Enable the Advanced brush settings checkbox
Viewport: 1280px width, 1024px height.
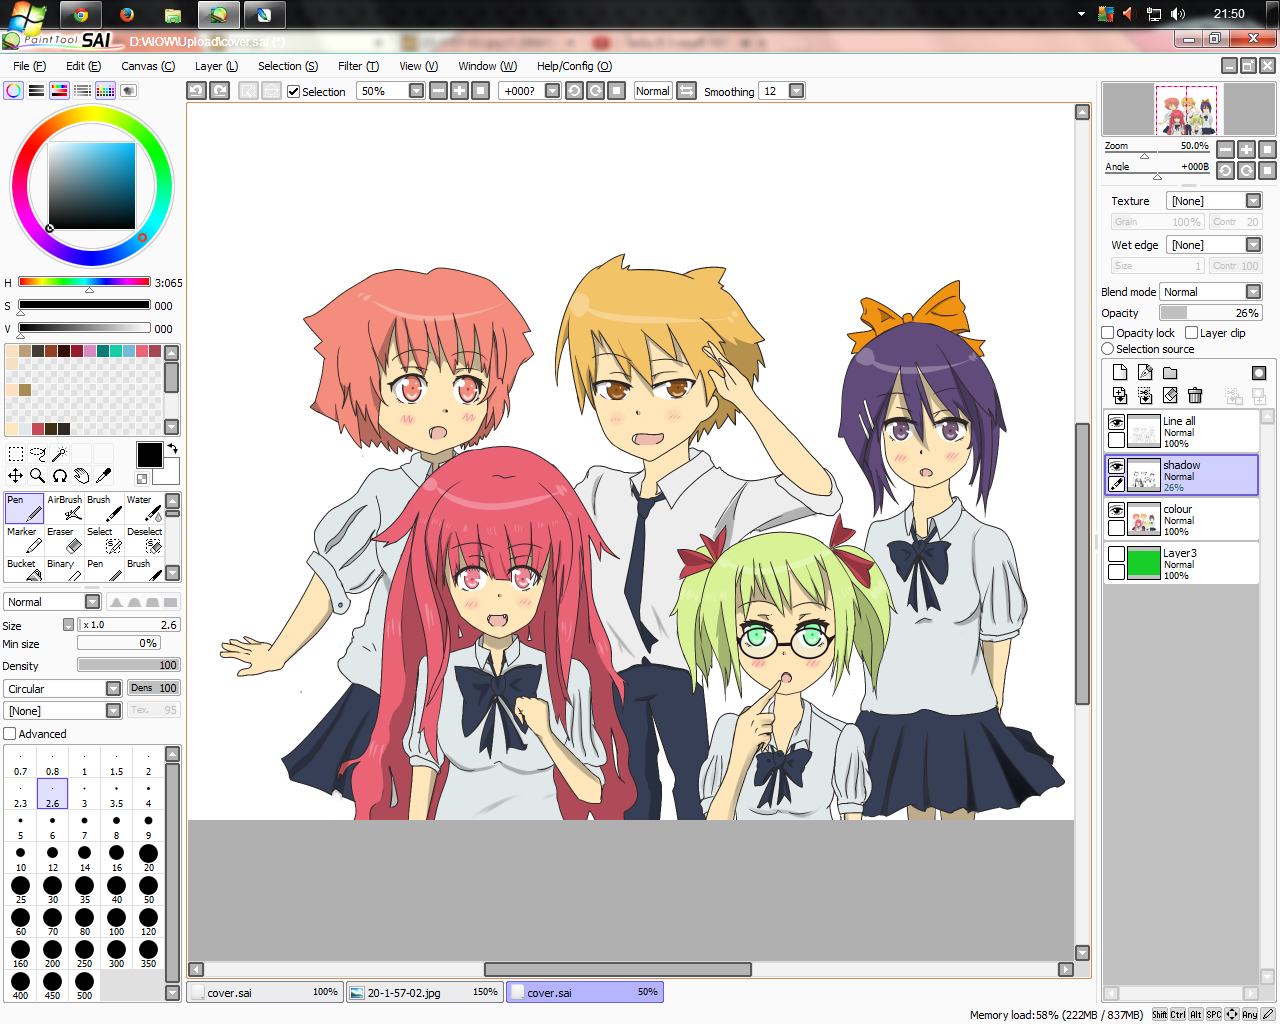pos(10,734)
